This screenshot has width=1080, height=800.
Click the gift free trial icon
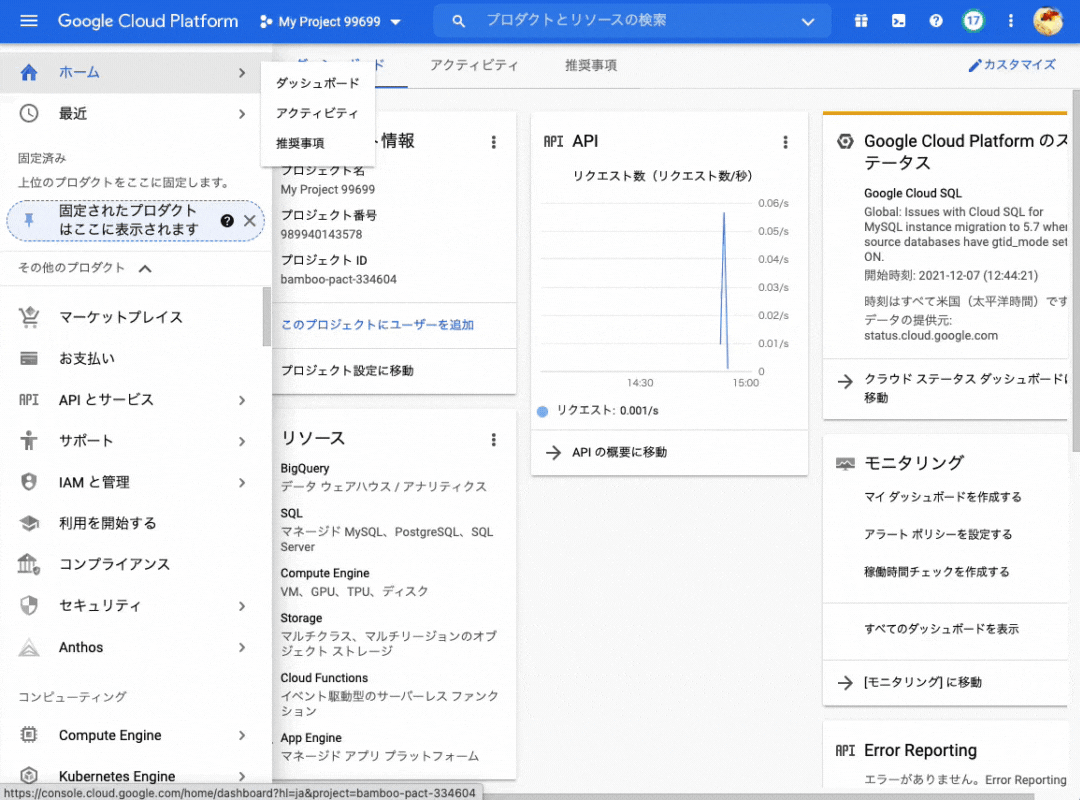coord(861,21)
